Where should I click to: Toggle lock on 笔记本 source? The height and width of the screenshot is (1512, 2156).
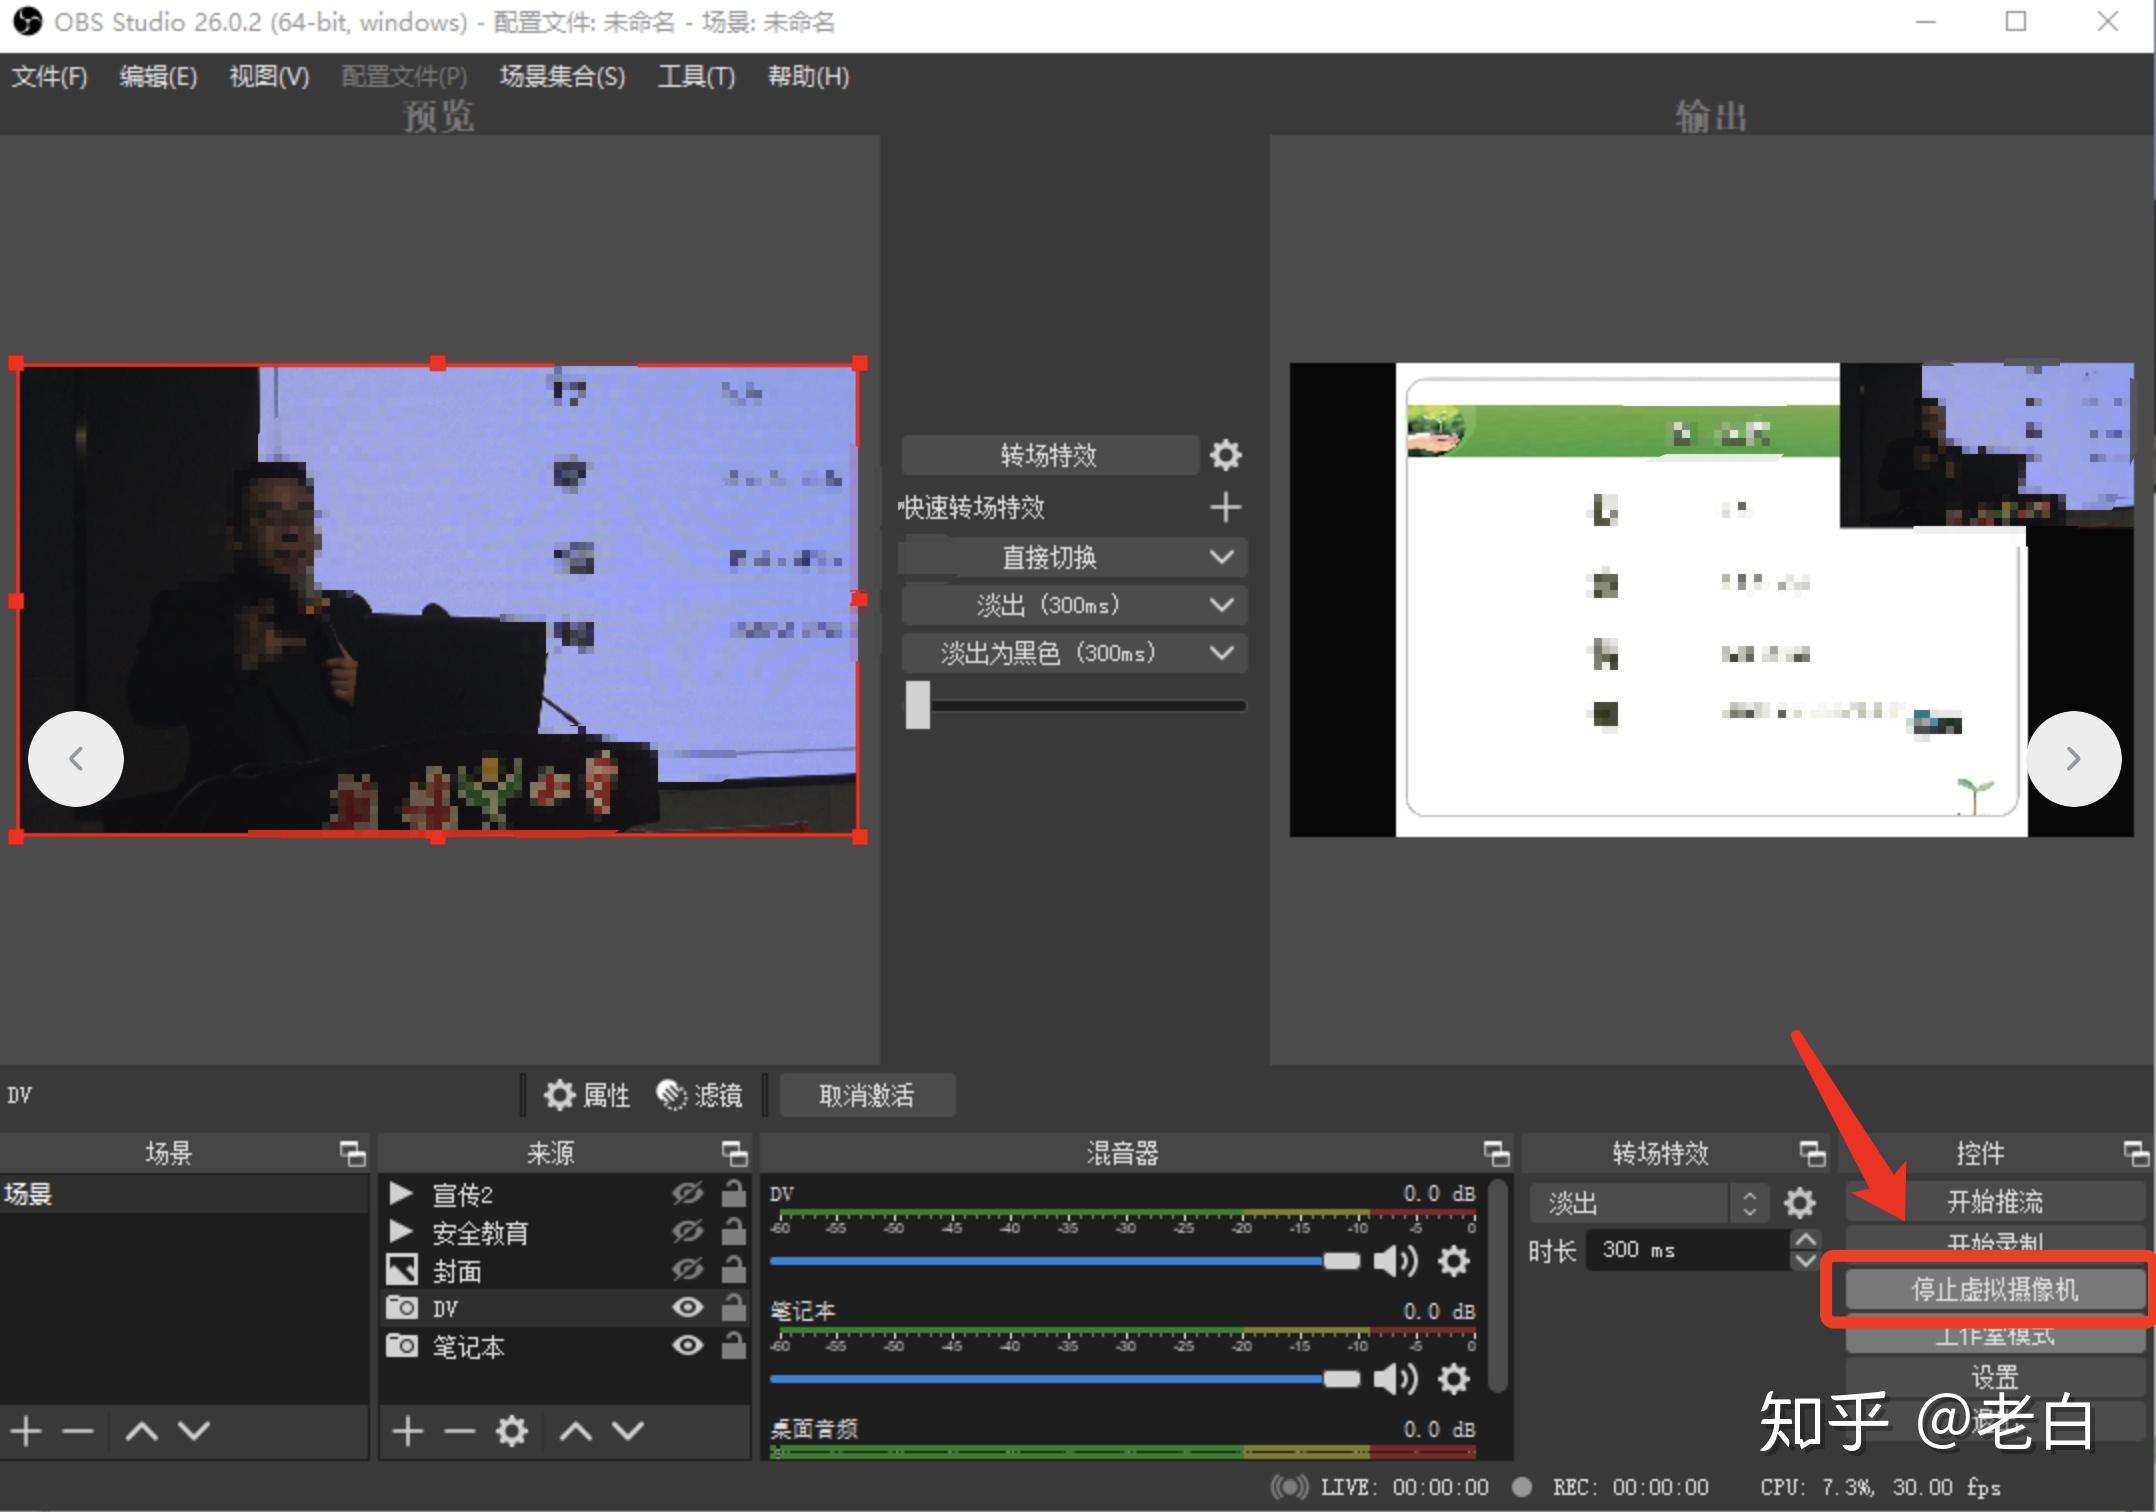coord(734,1346)
